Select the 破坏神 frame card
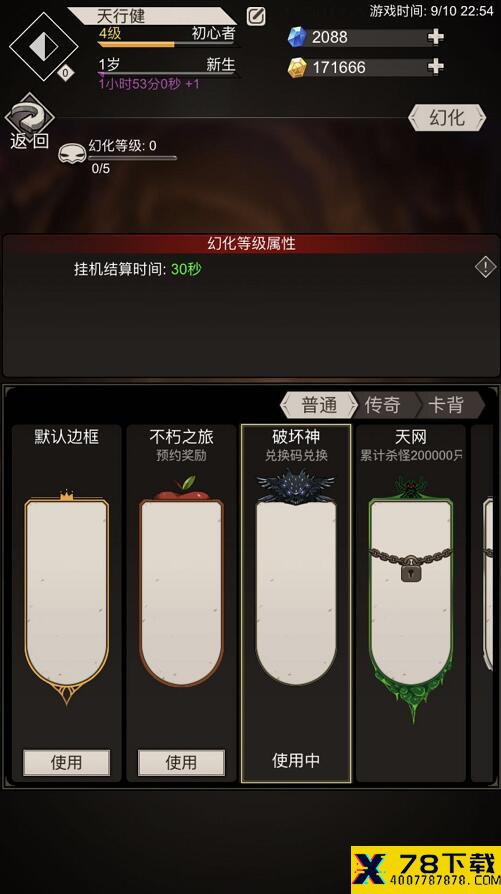501x894 pixels. (296, 603)
